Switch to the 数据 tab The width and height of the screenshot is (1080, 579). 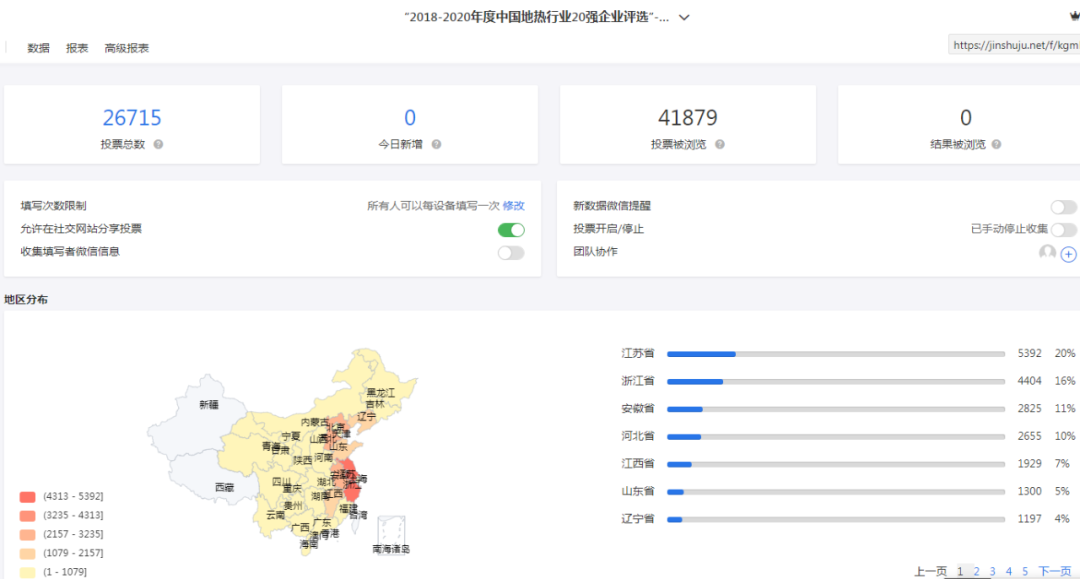[x=37, y=47]
